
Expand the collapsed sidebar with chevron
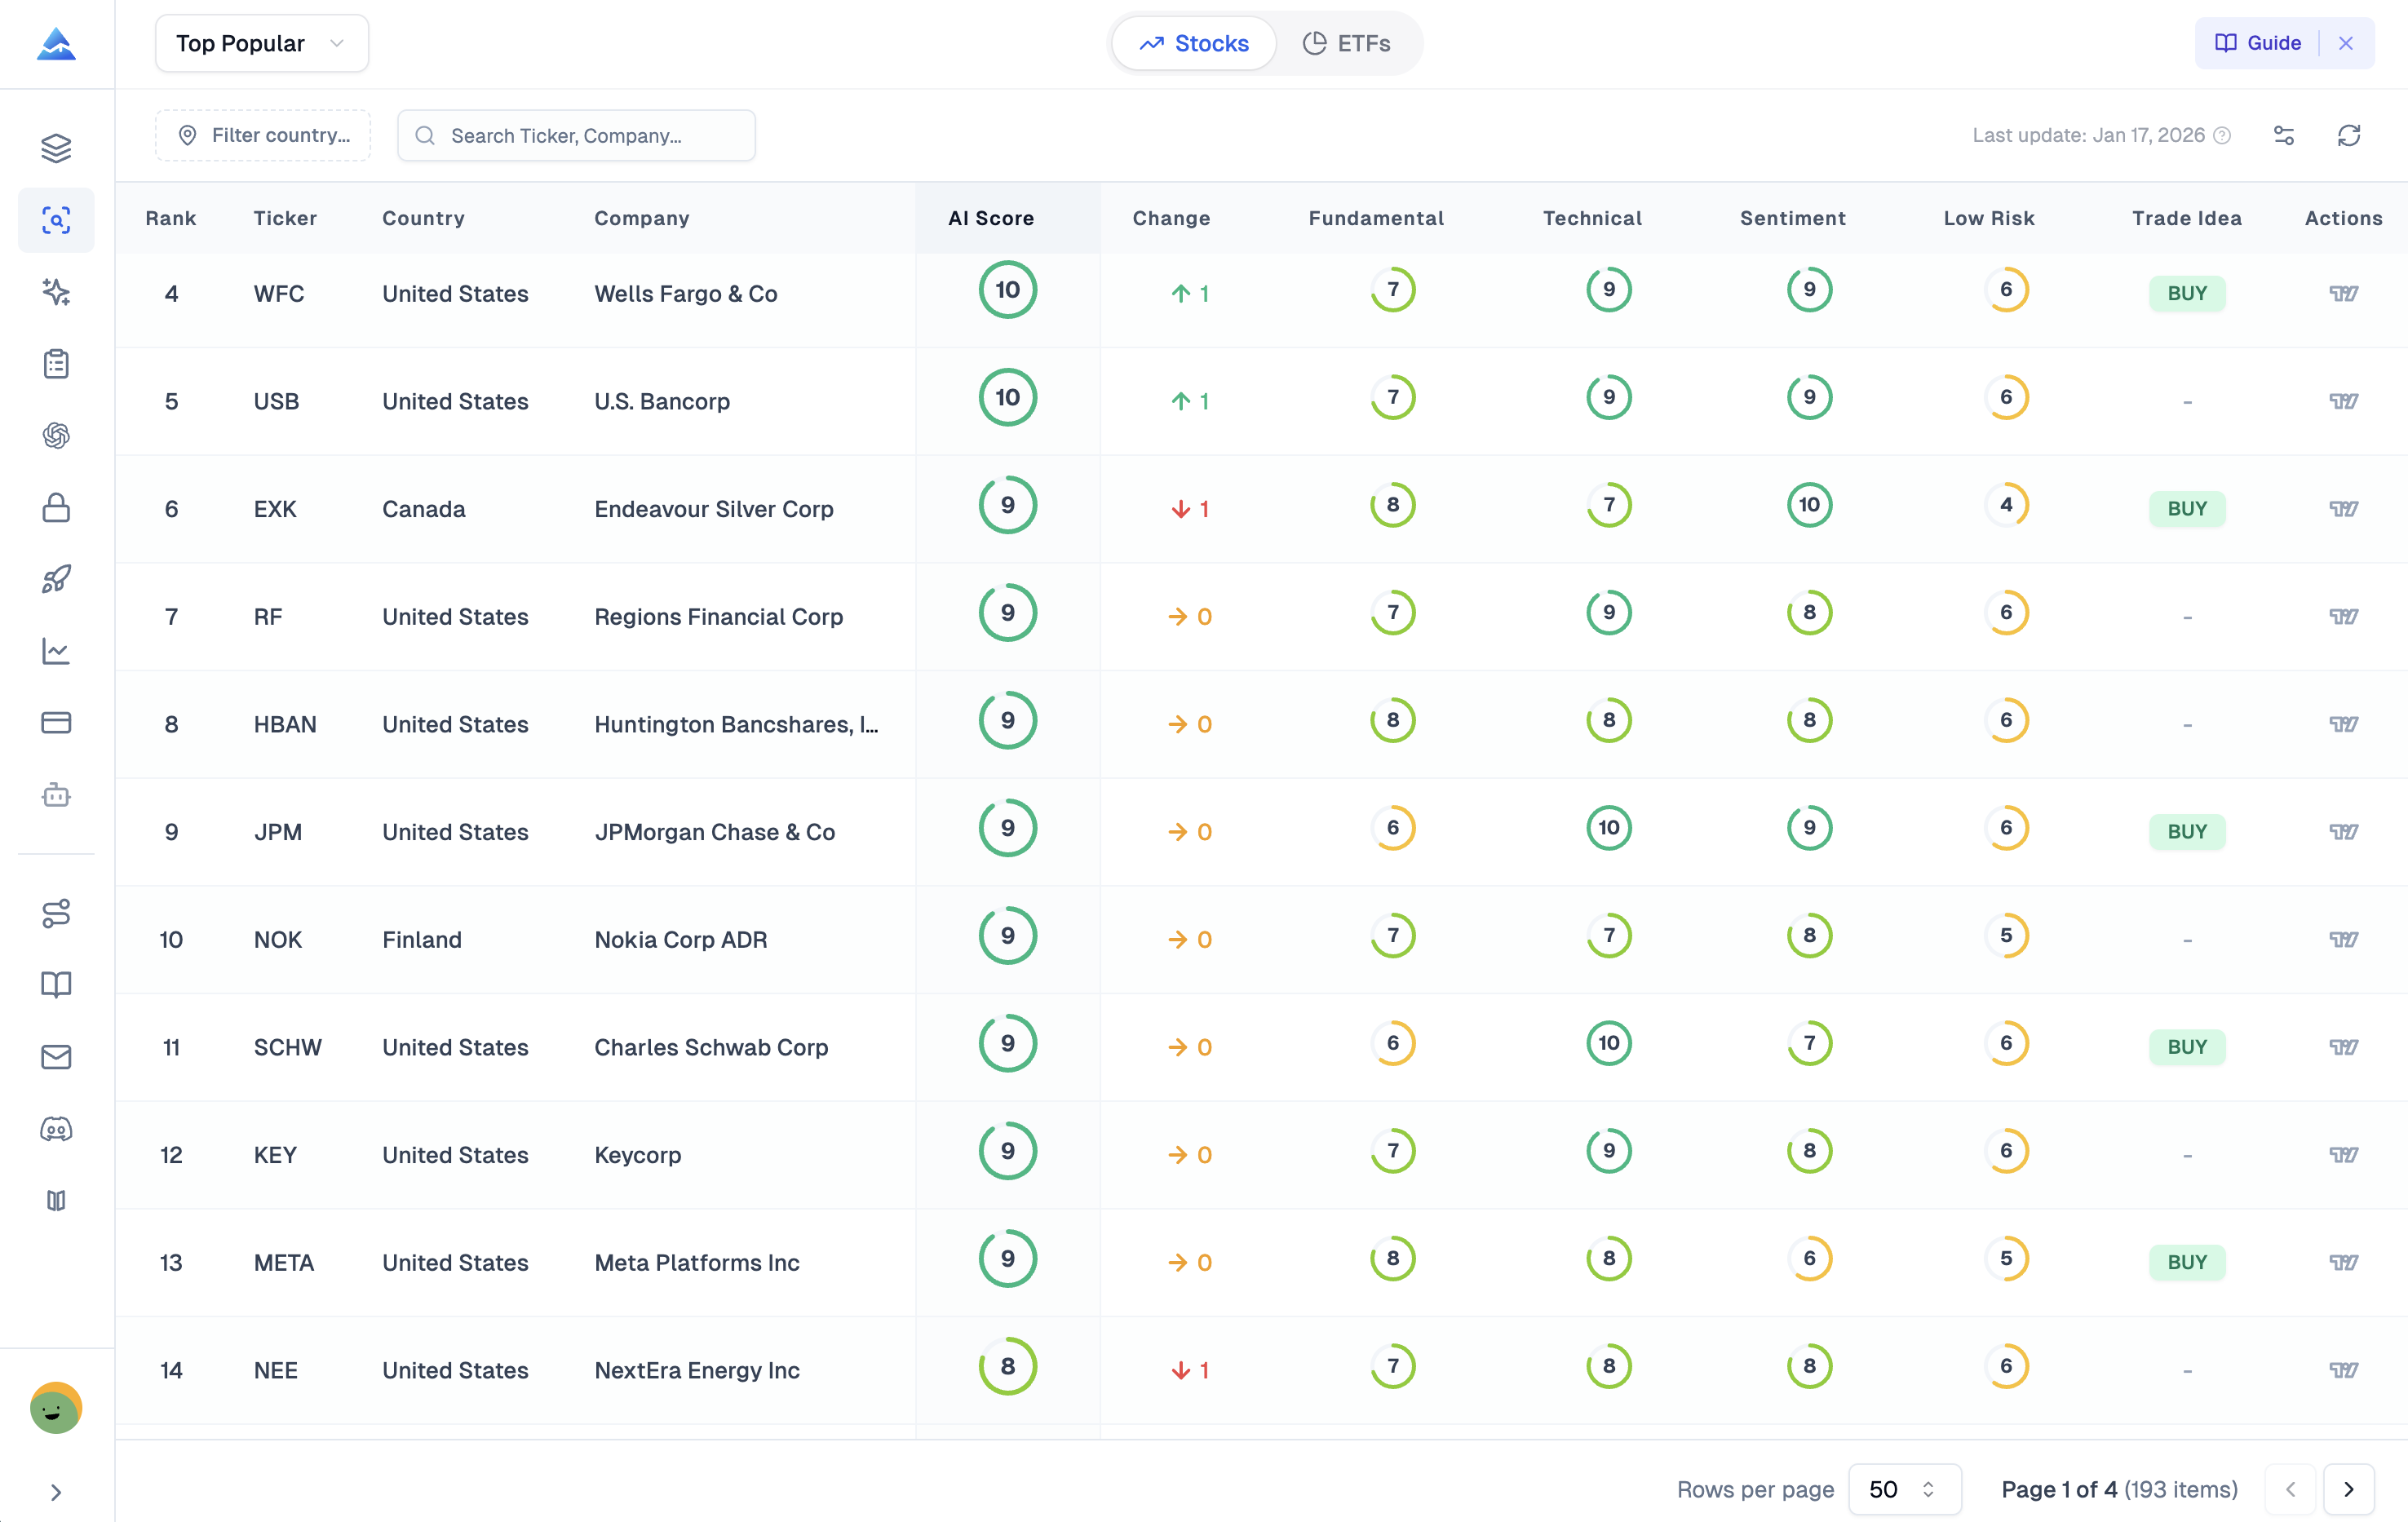pos(56,1492)
